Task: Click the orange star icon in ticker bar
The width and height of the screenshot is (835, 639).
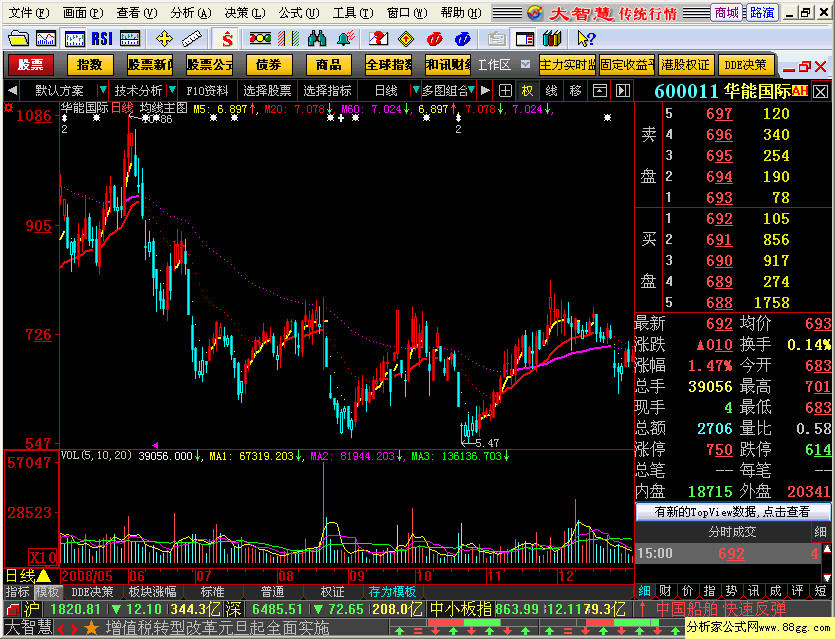Action: (x=92, y=628)
